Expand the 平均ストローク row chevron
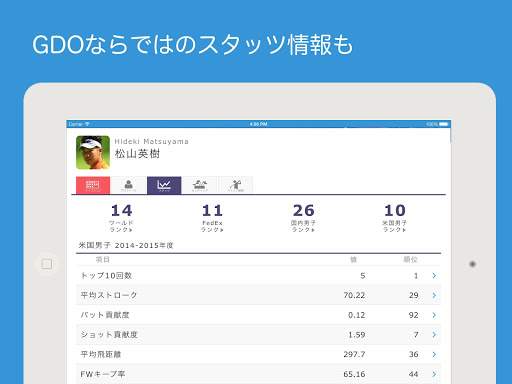The width and height of the screenshot is (512, 384). pyautogui.click(x=434, y=295)
